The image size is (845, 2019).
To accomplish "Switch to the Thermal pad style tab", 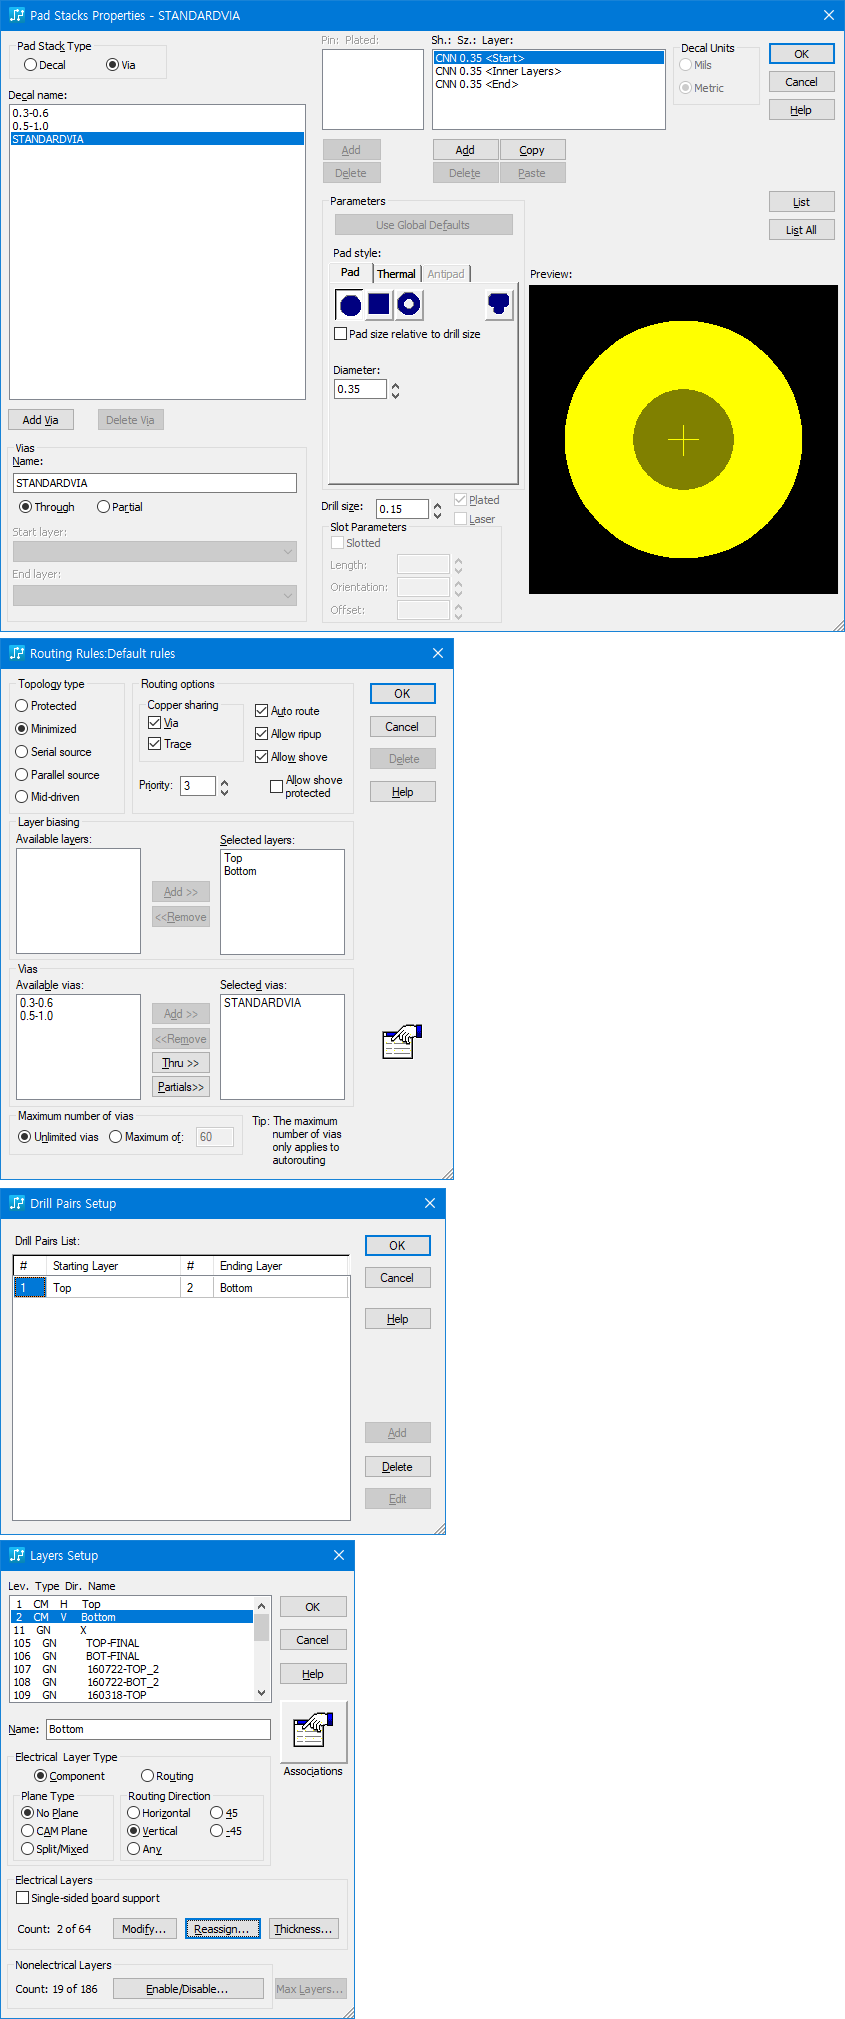I will [396, 274].
